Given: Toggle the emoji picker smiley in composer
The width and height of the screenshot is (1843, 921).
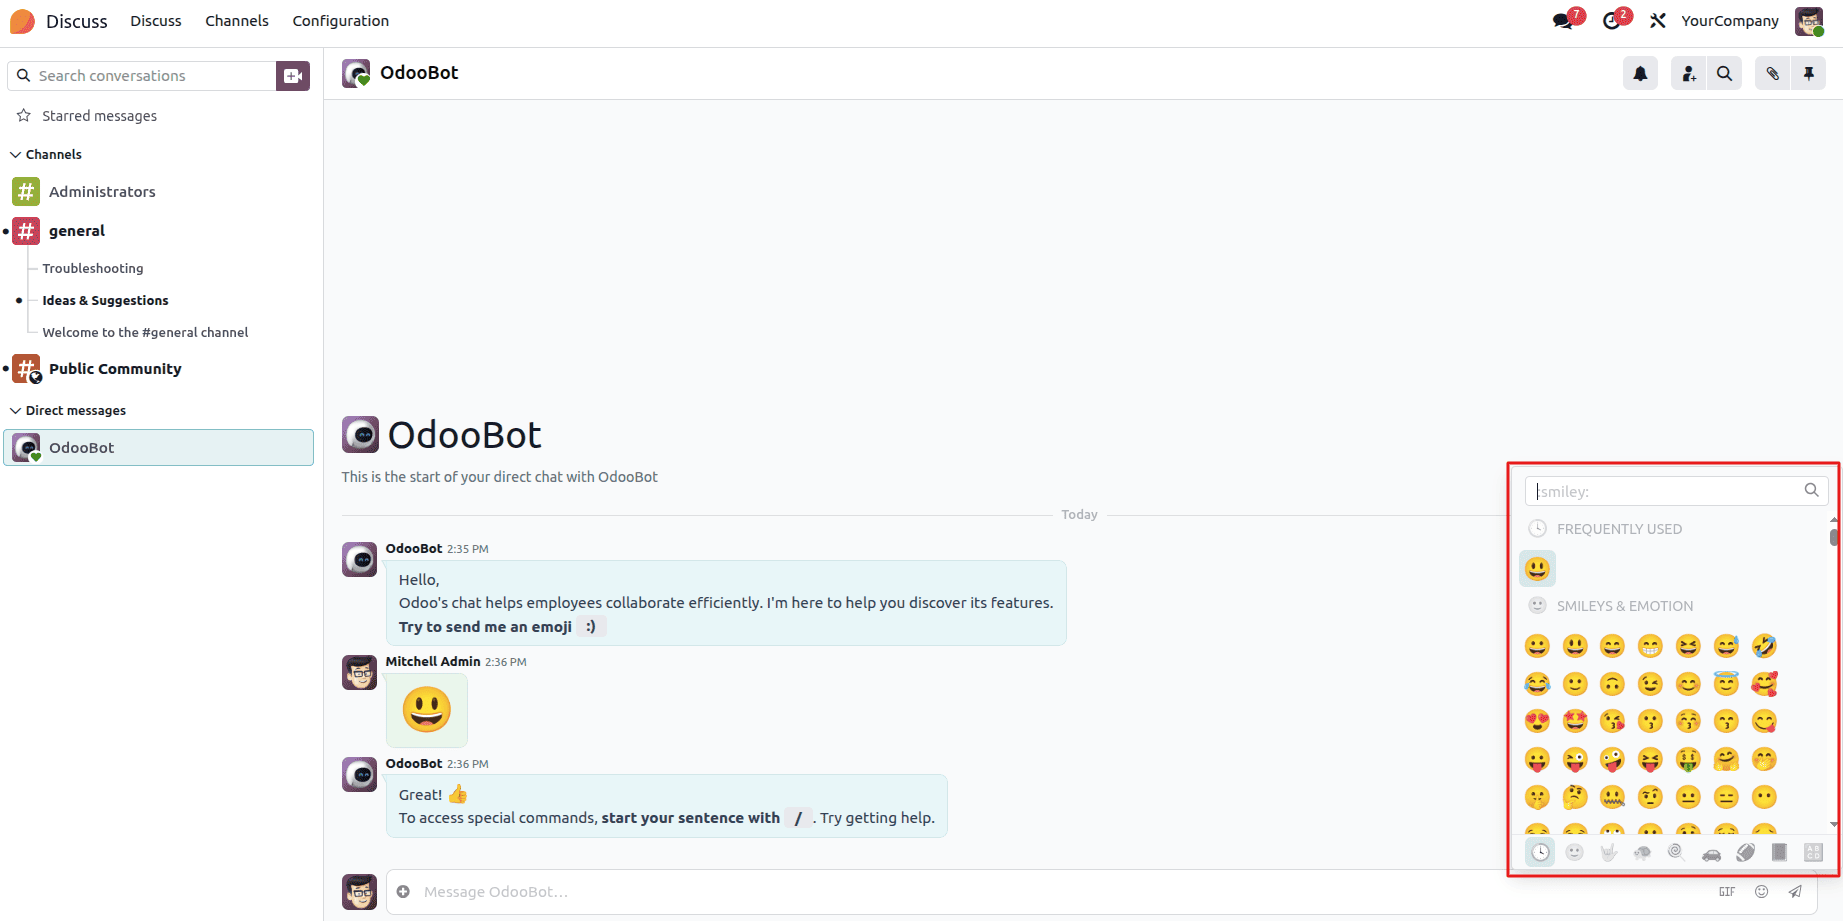Looking at the screenshot, I should (x=1762, y=891).
